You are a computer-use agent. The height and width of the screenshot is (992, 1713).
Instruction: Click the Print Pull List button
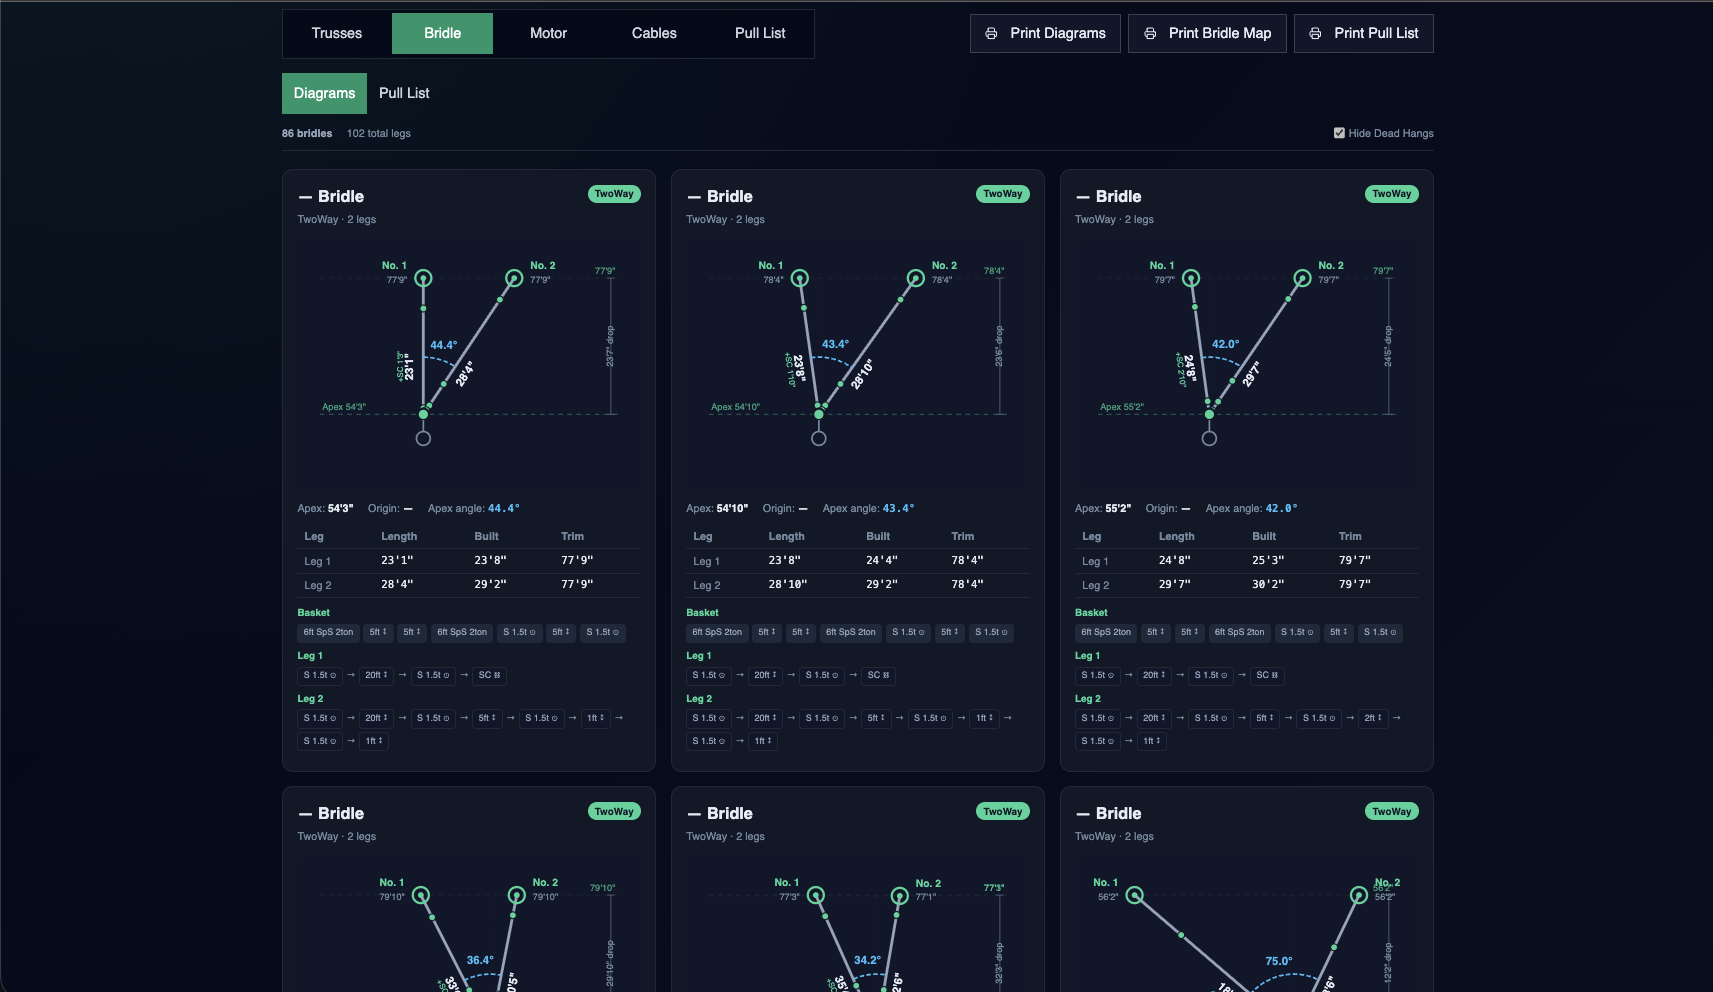(1363, 33)
